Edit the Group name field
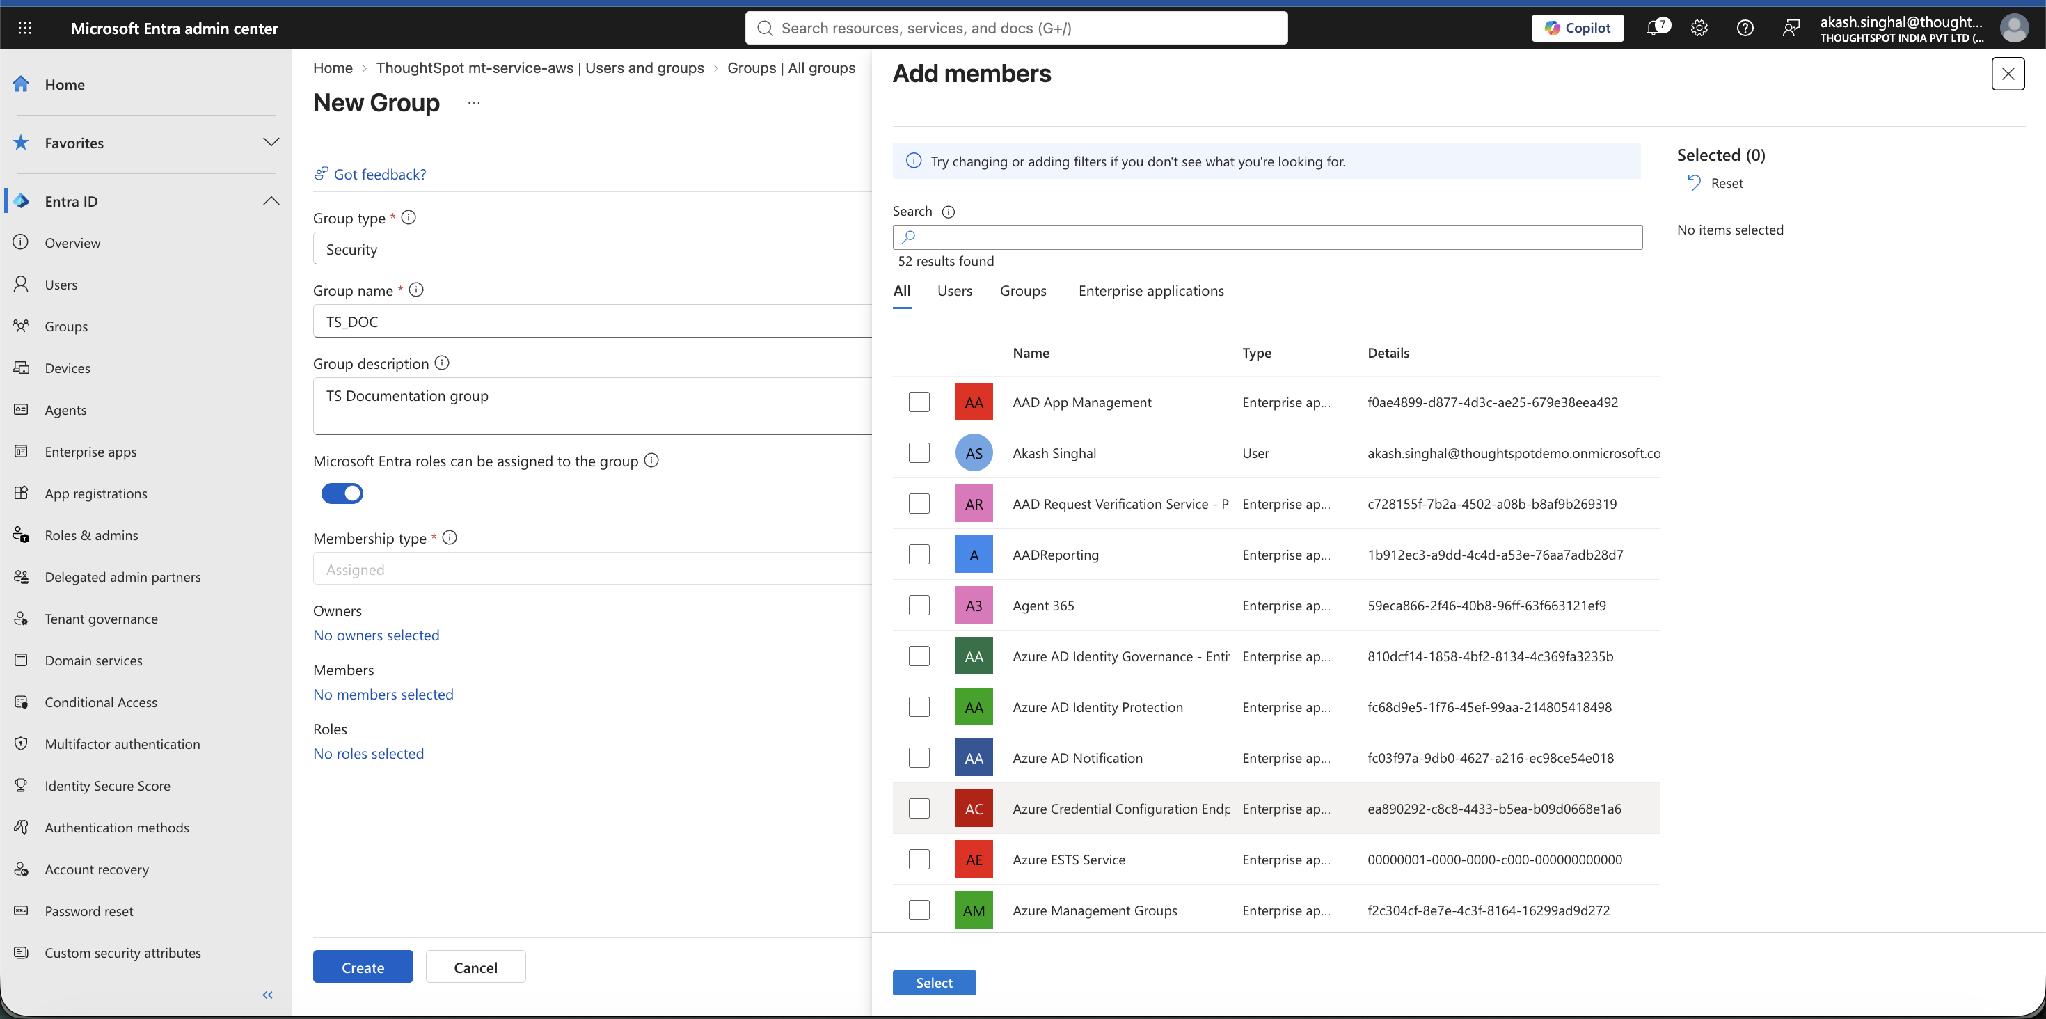Viewport: 2046px width, 1019px height. click(x=593, y=322)
